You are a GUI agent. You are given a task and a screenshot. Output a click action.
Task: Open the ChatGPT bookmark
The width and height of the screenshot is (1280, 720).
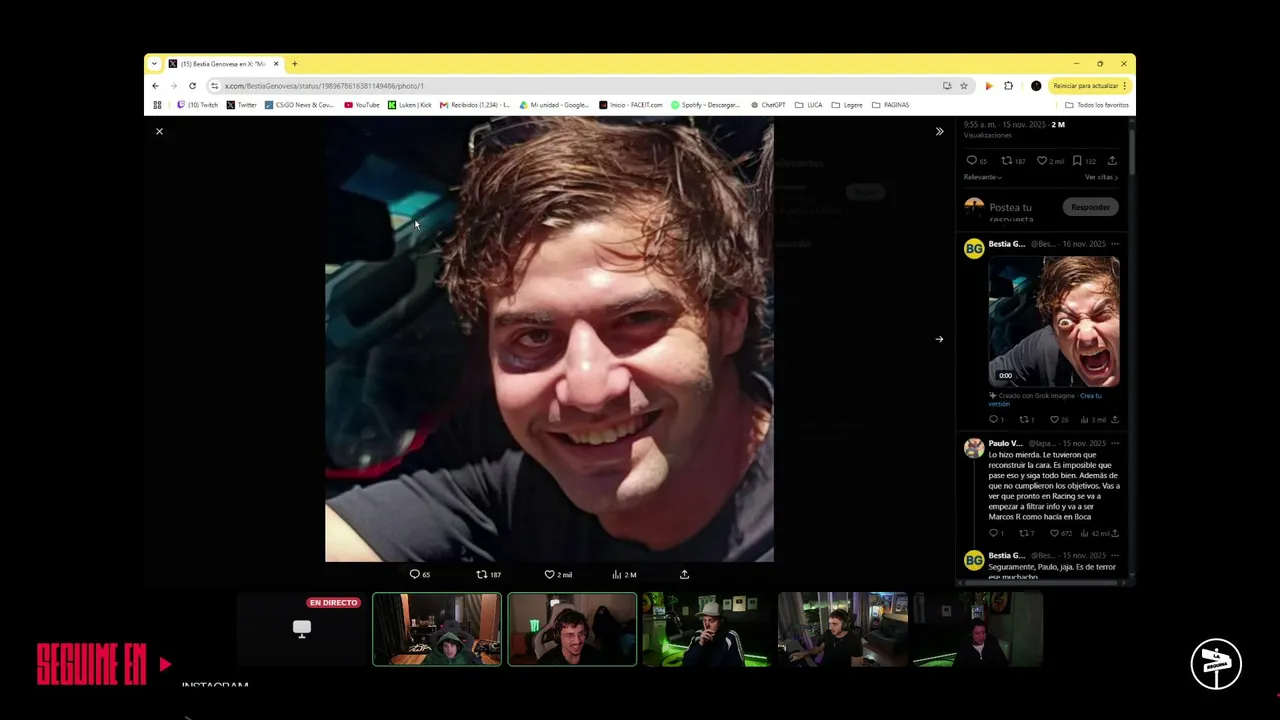click(x=768, y=105)
